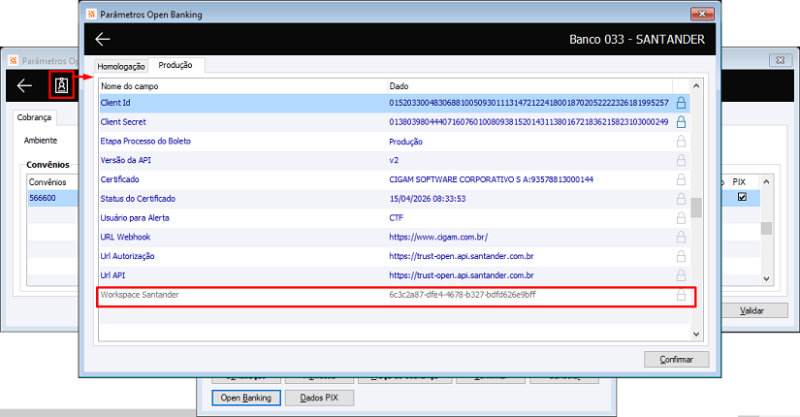Viewport: 800px width, 417px height.
Task: Click the lock icon on Client Id row
Action: [681, 103]
